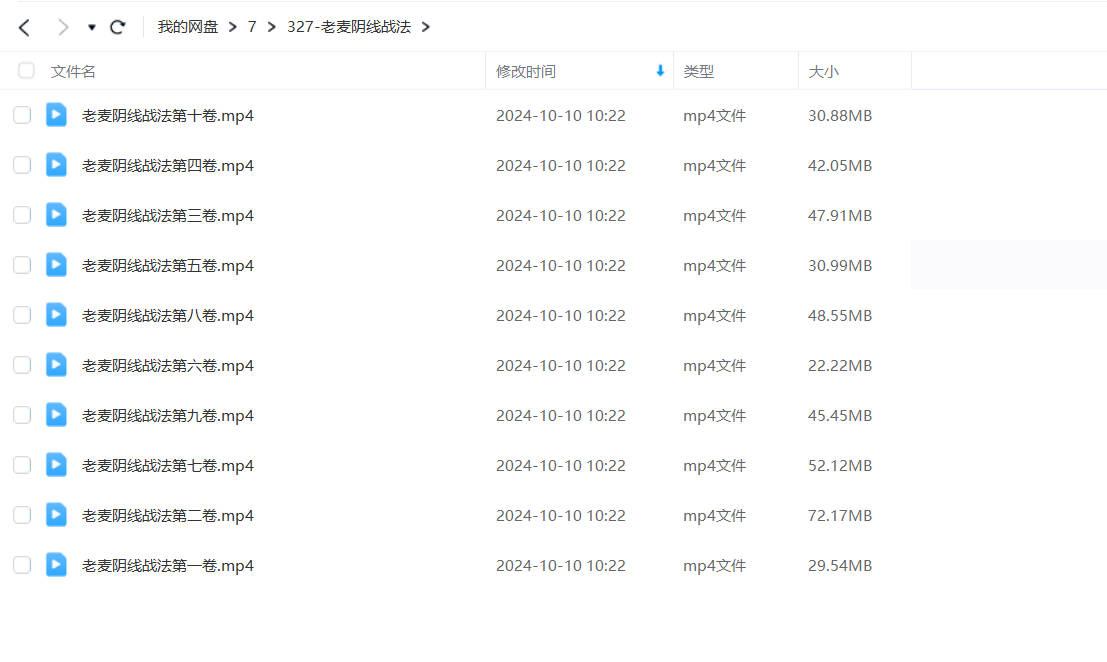Select file name 老麦阴线战法第七卷.mp4

(168, 466)
